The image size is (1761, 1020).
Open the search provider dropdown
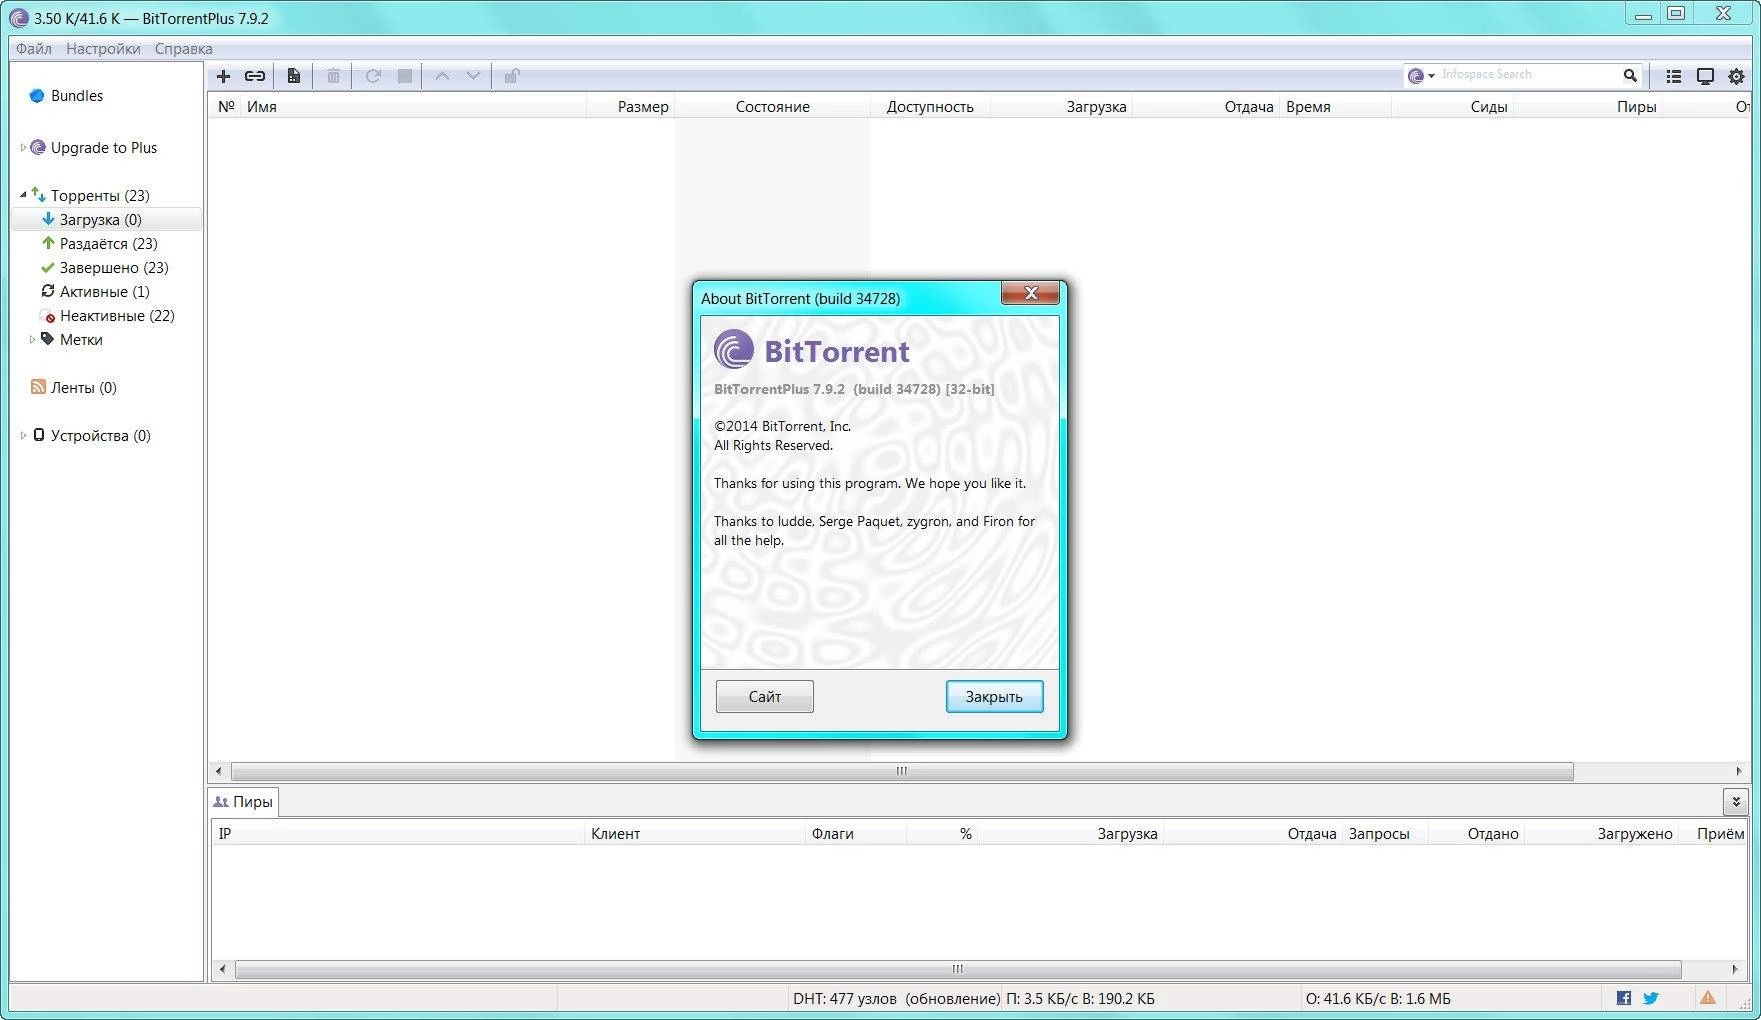1421,75
